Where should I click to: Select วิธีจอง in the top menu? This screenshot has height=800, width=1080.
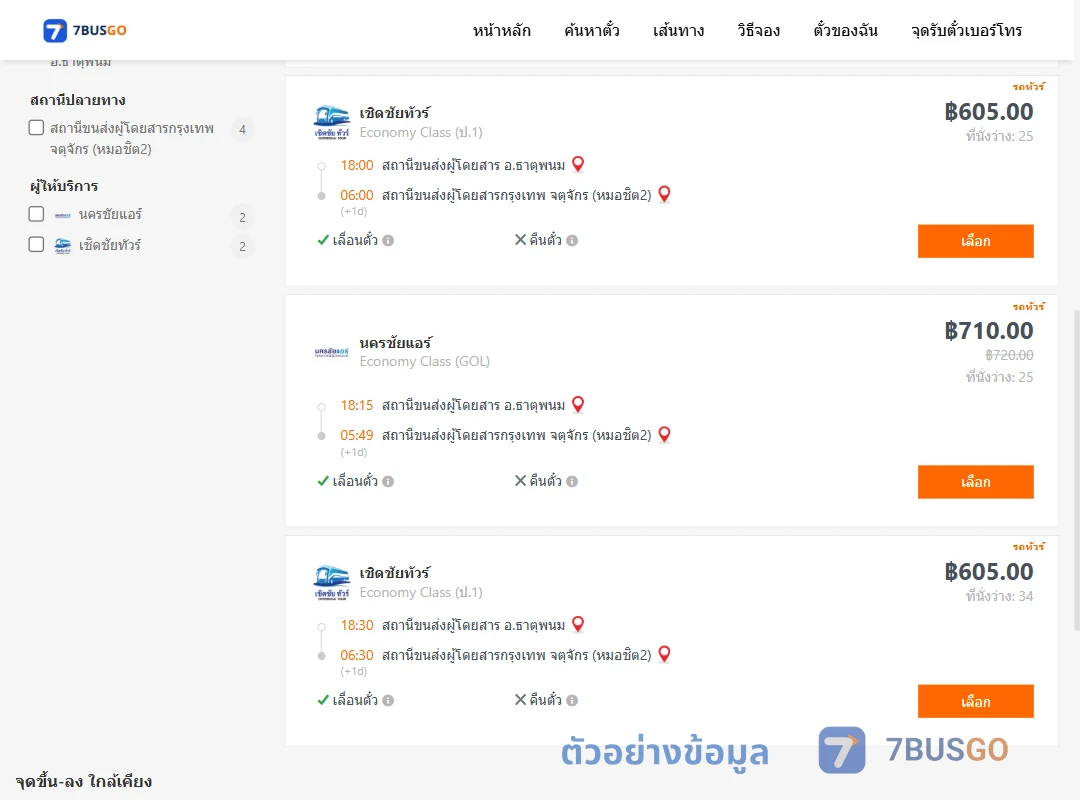758,30
